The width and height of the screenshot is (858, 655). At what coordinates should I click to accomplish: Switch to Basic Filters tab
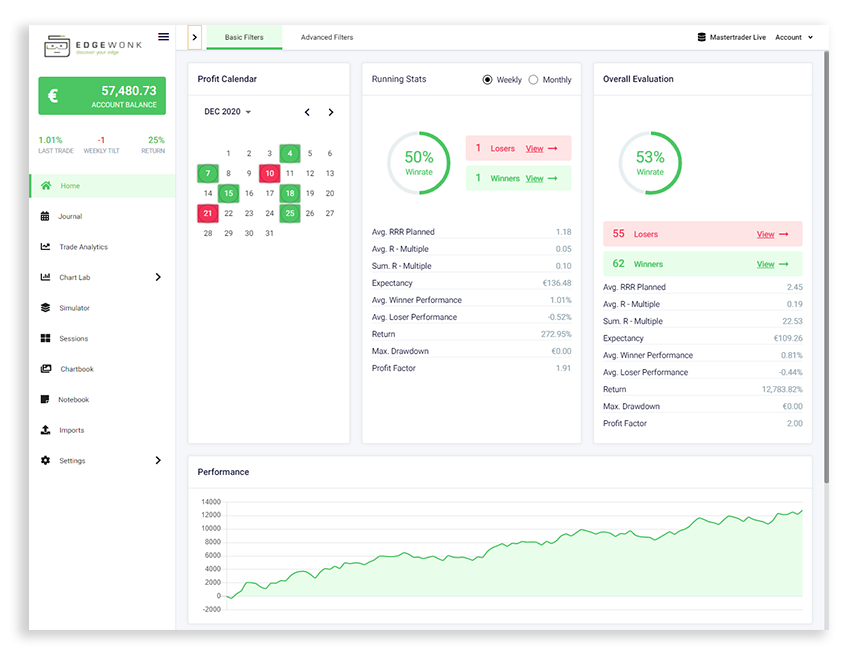click(x=244, y=37)
